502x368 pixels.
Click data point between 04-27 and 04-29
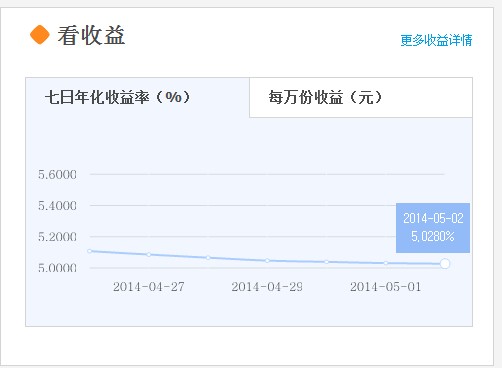(208, 258)
